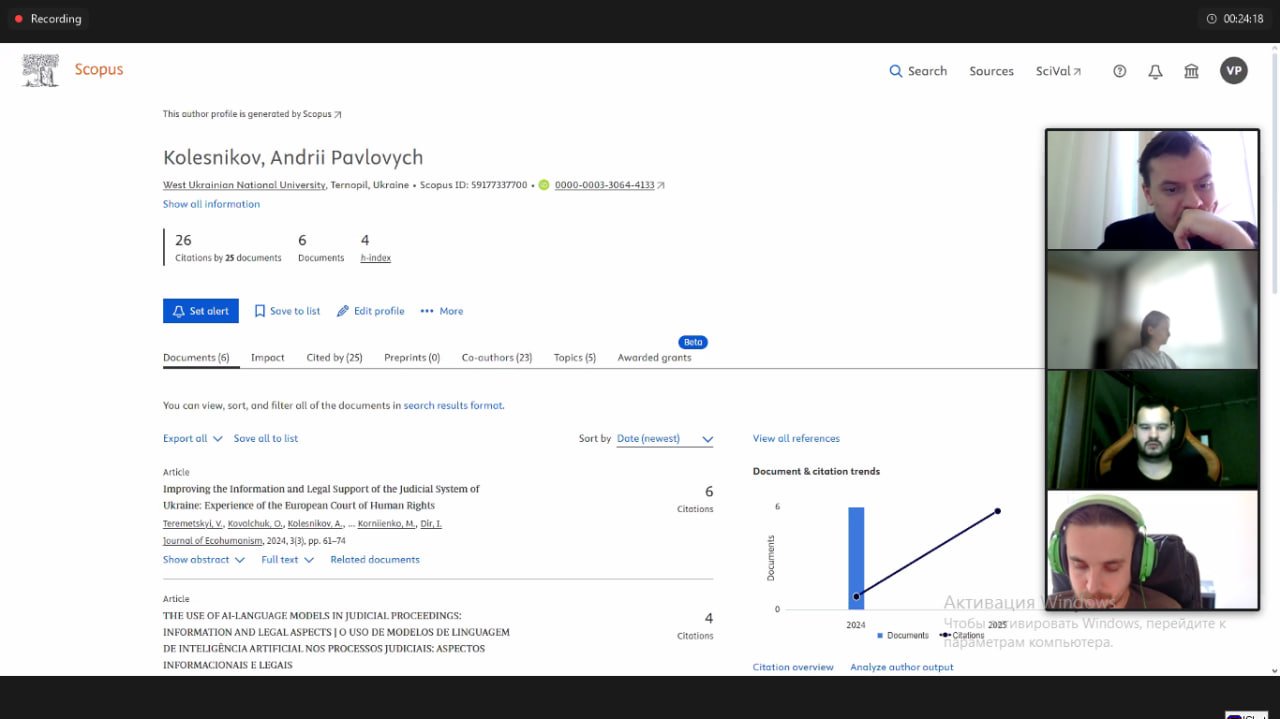Expand Show abstract for first article
Screen dimensions: 1280x719
[x=203, y=560]
